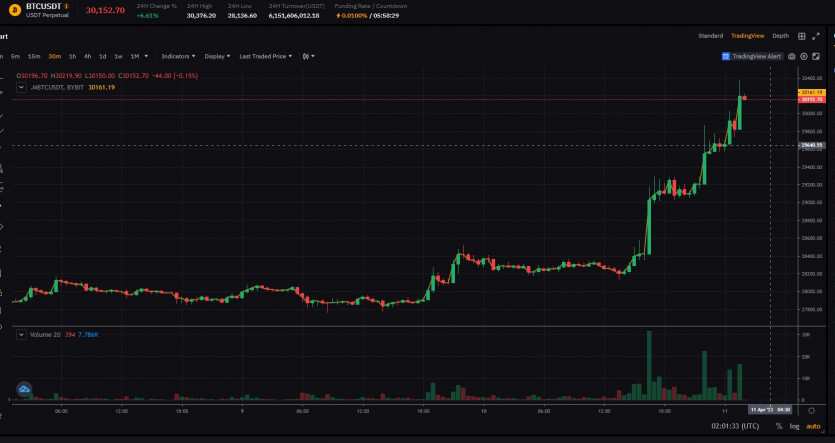
Task: Switch chart interval to 5m
Action: click(x=15, y=56)
